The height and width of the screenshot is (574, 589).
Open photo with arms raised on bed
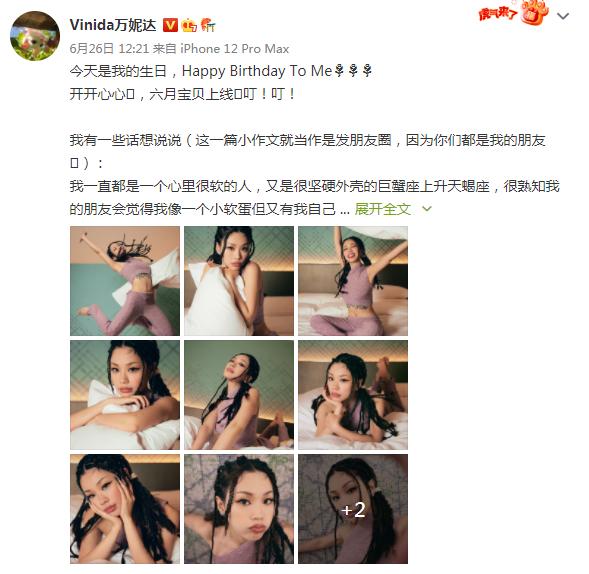click(353, 281)
